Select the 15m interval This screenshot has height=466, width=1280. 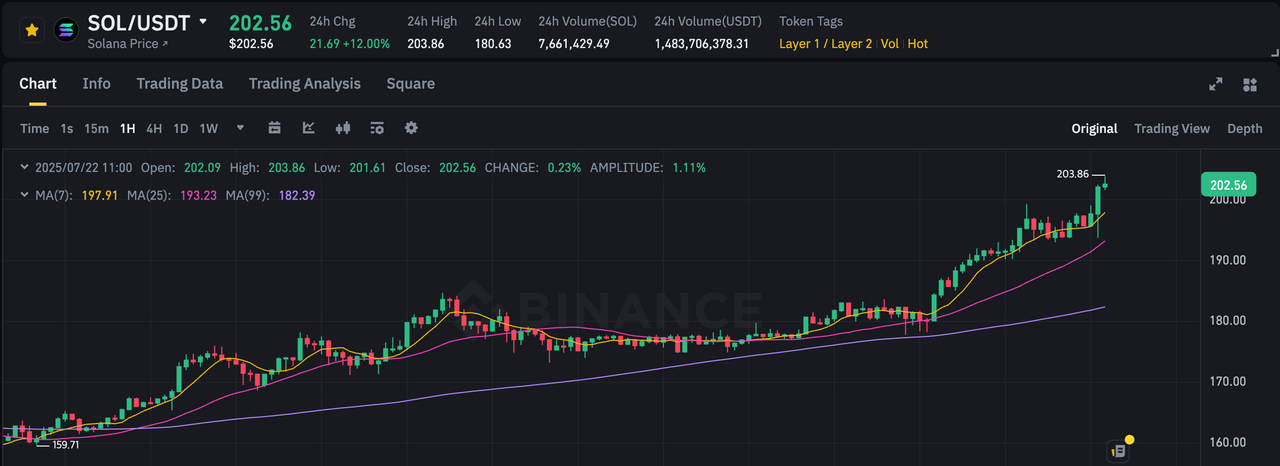tap(96, 128)
